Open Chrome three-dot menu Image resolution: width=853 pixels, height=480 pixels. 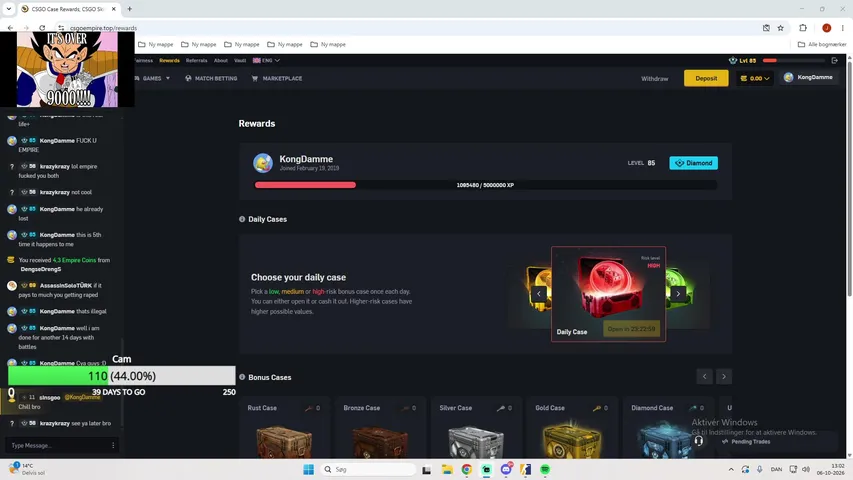[842, 28]
